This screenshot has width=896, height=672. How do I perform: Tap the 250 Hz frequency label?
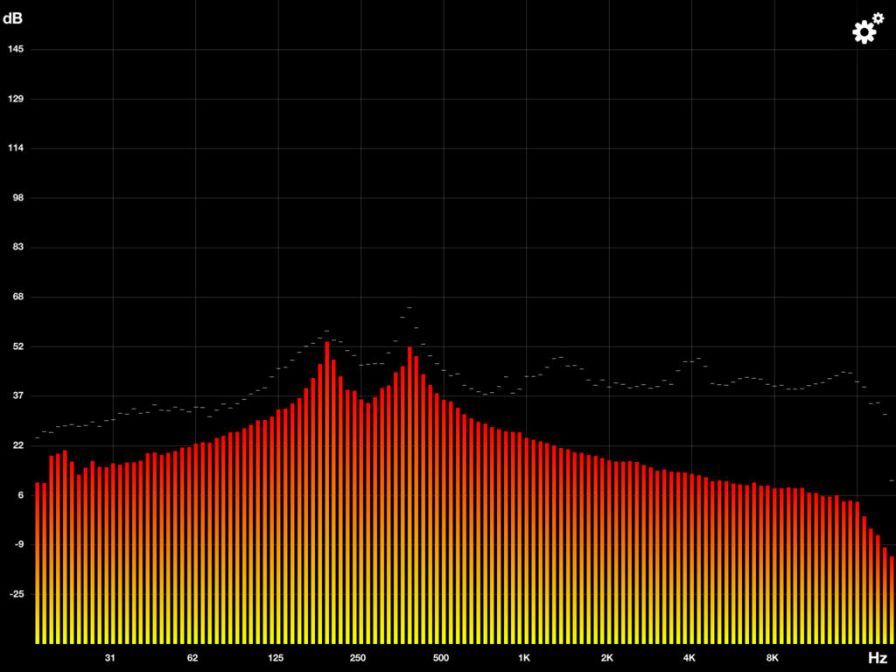(x=358, y=658)
